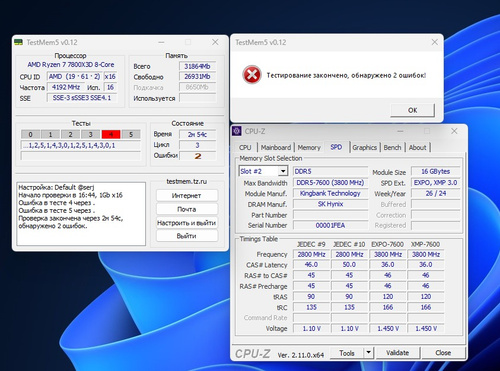The height and width of the screenshot is (371, 500).
Task: Select test box 3 in Тесты
Action: point(90,134)
